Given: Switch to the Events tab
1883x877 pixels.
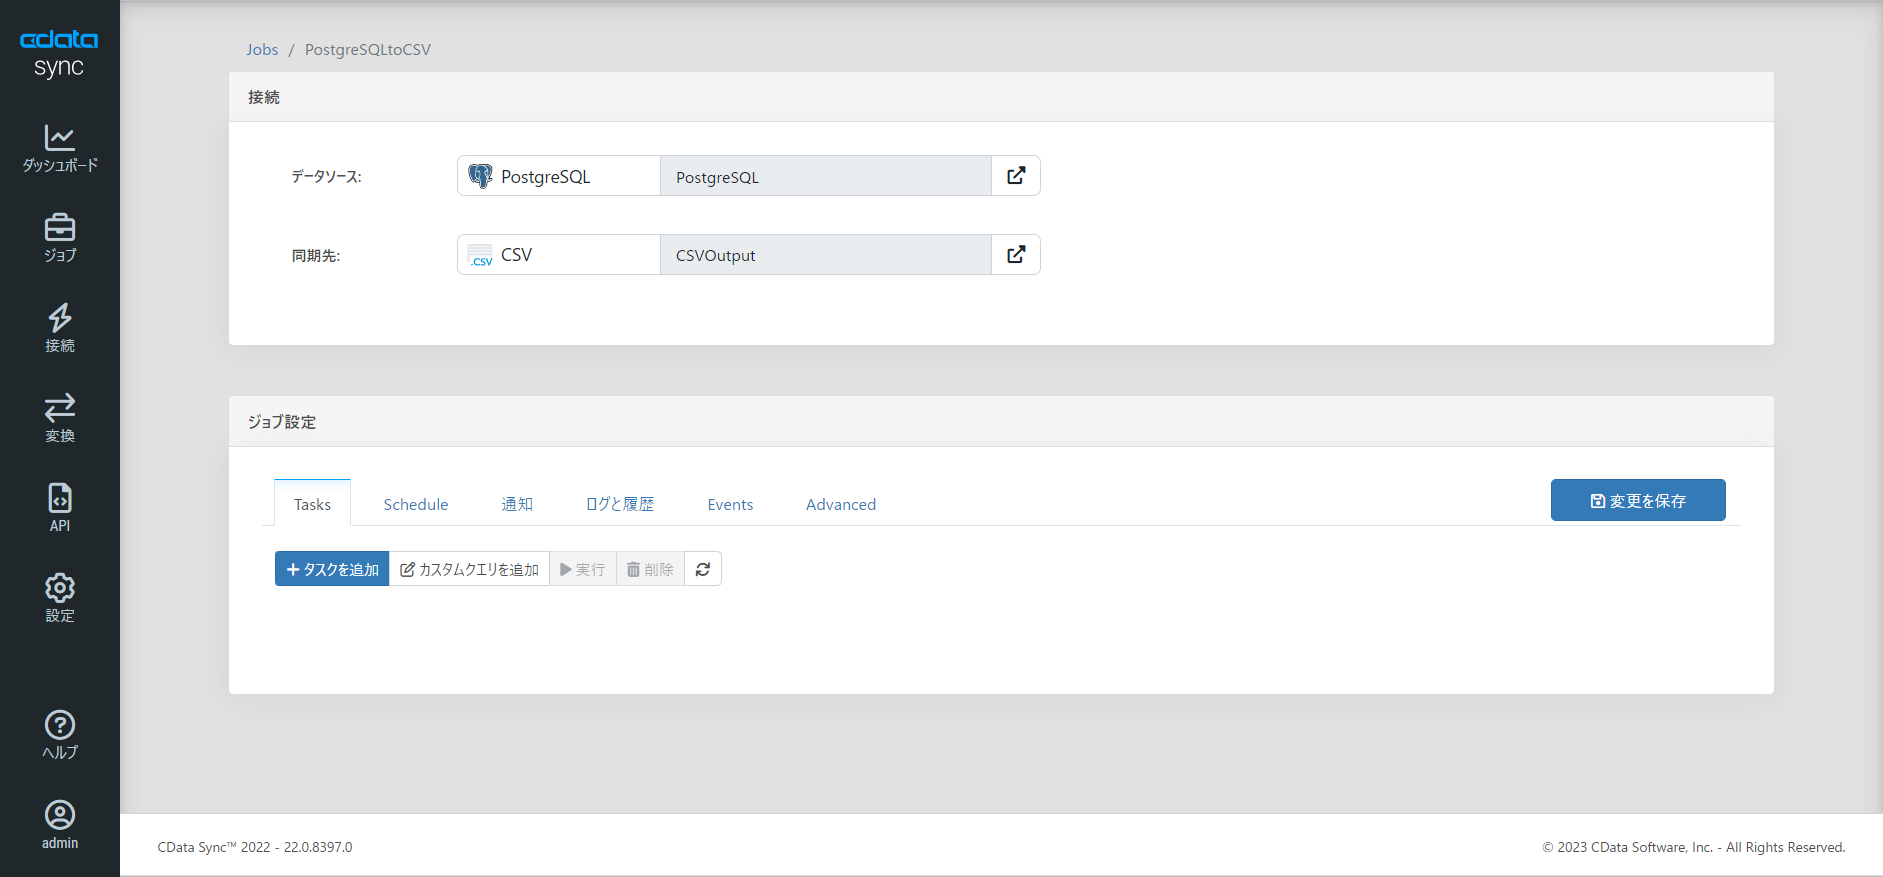Looking at the screenshot, I should tap(730, 504).
